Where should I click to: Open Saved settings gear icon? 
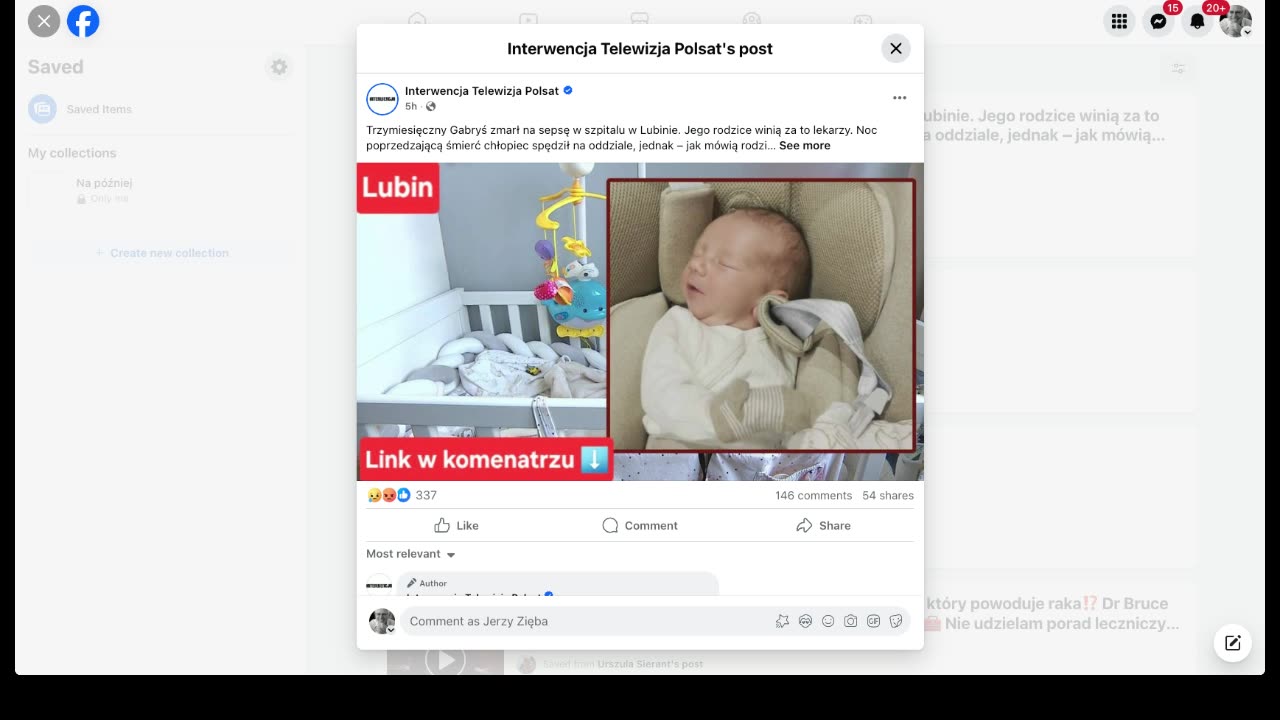279,67
